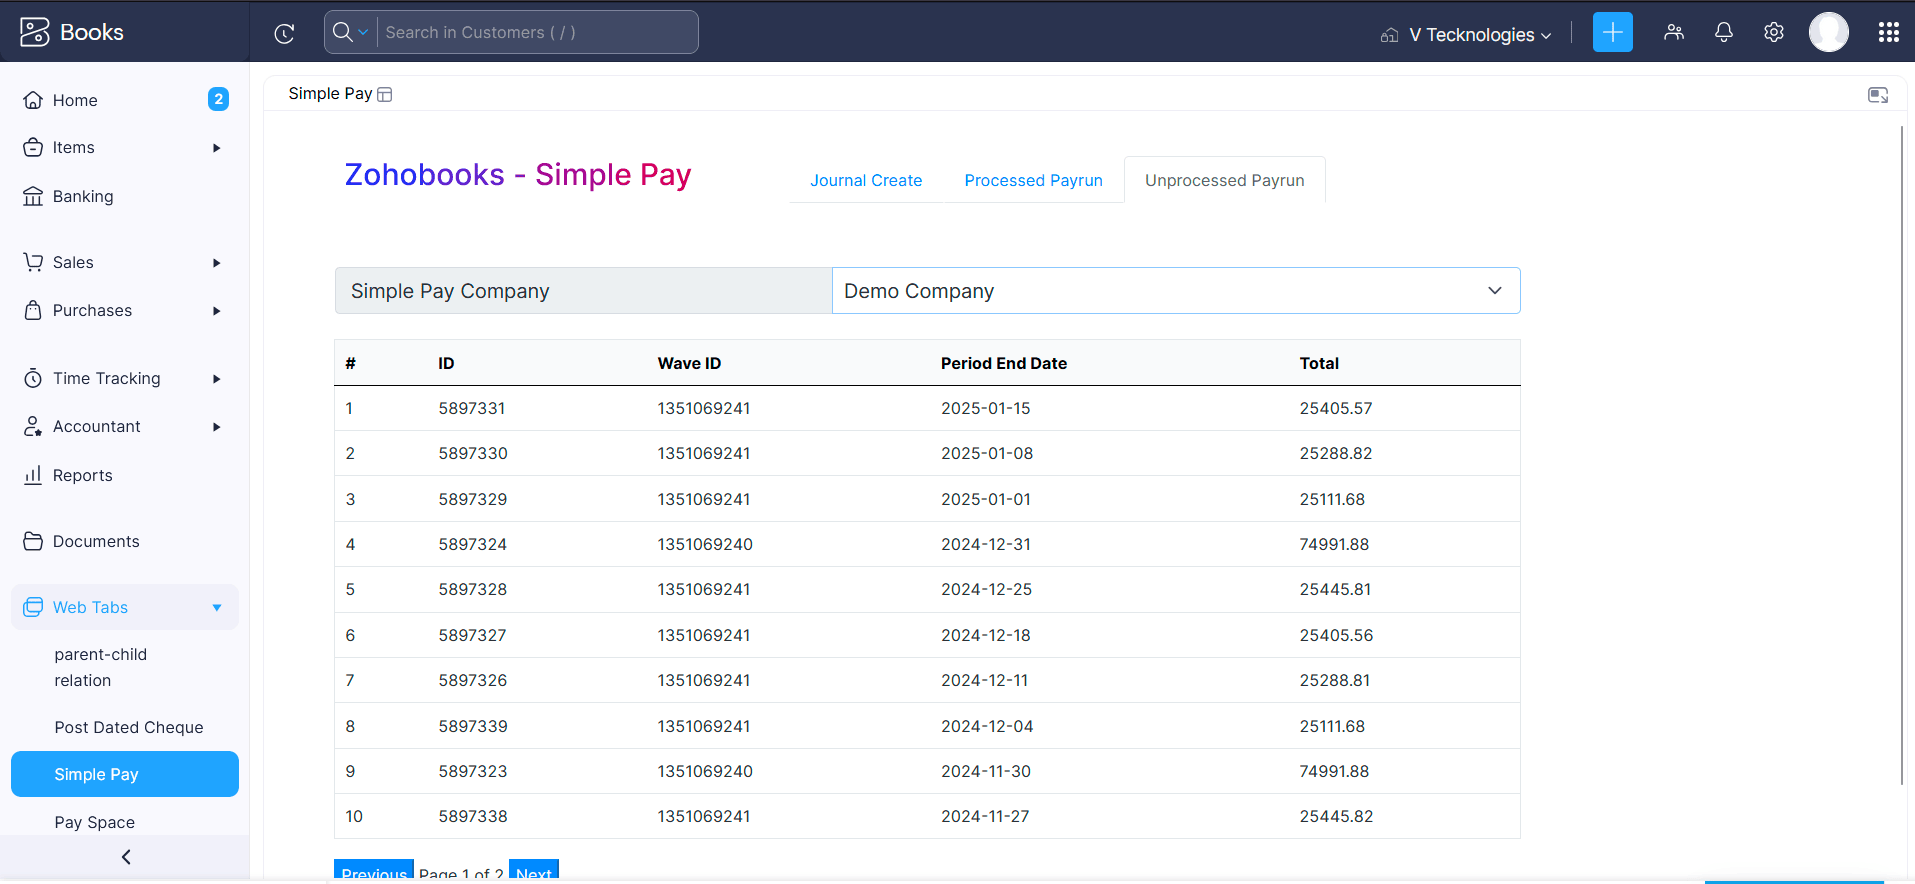Click the referral people icon
This screenshot has width=1915, height=884.
(x=1673, y=32)
